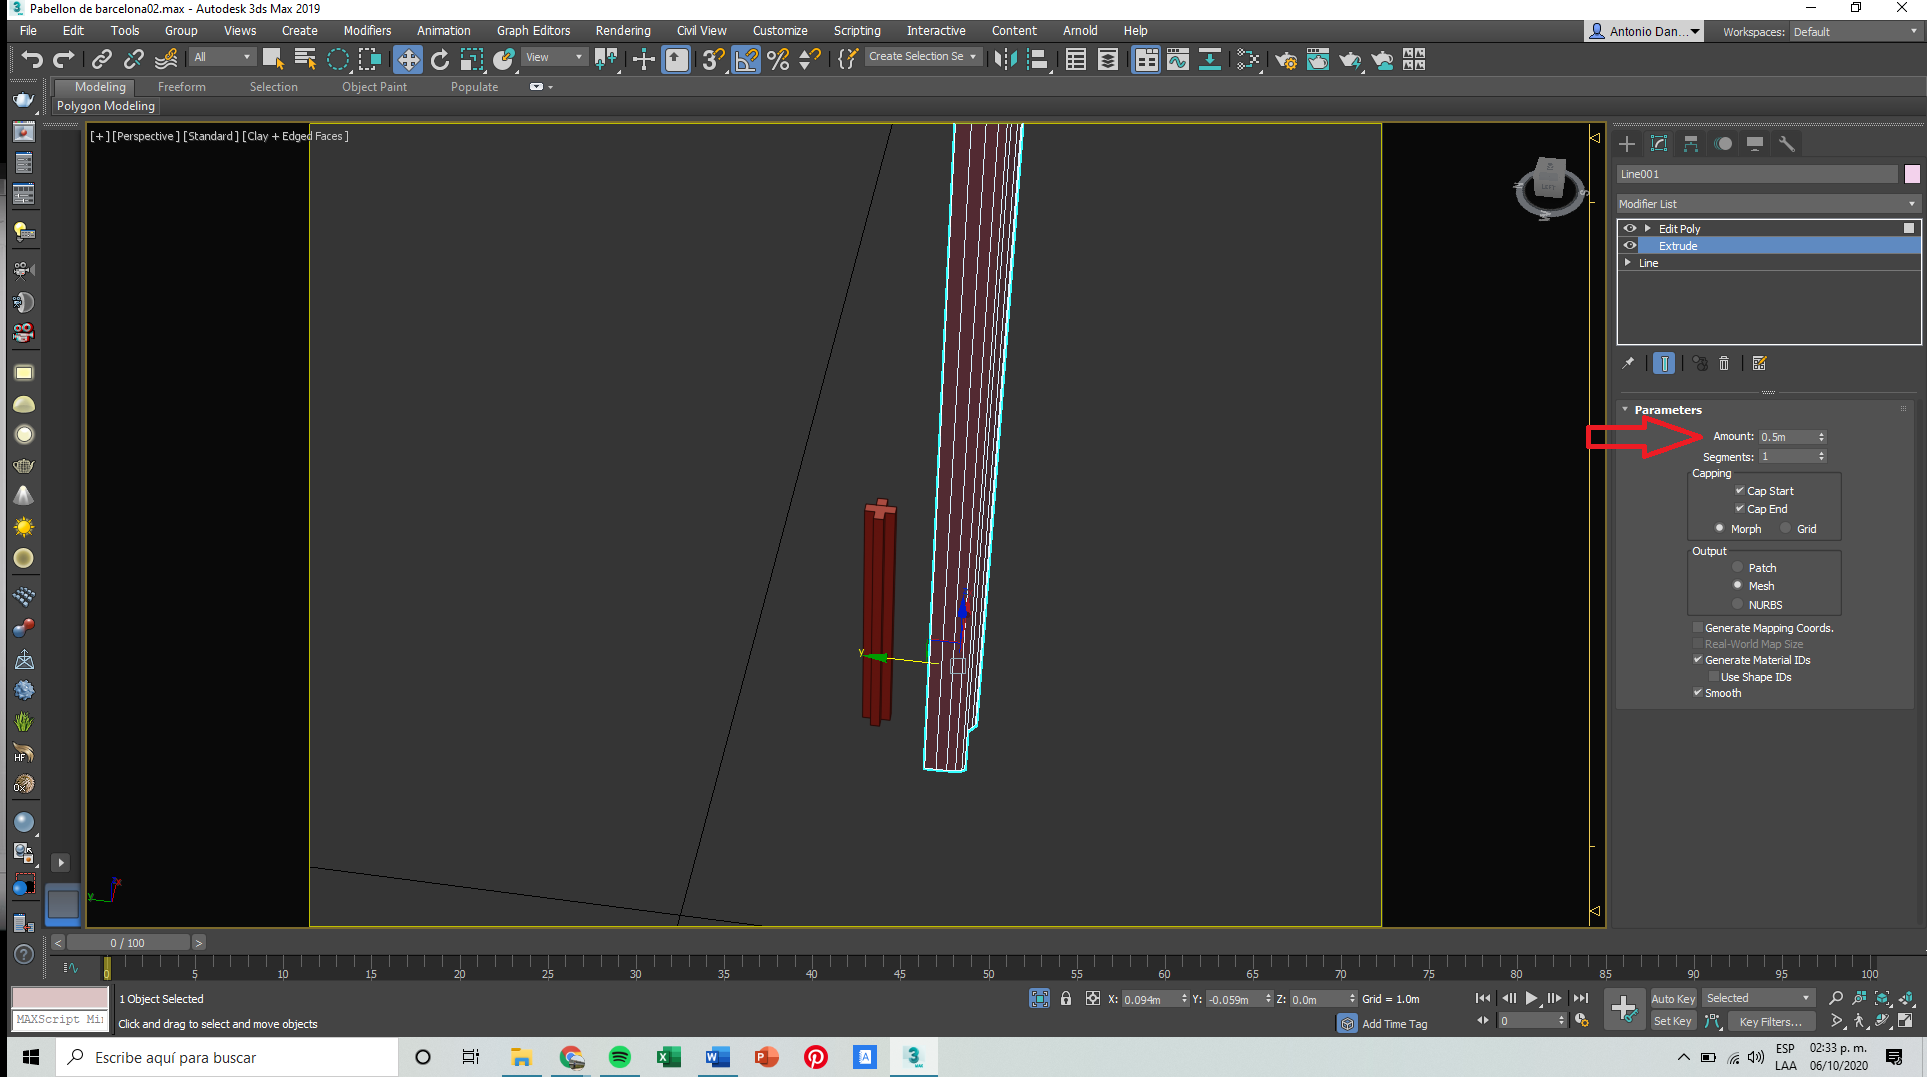Remove modifier using trash icon
The image size is (1927, 1077).
point(1724,363)
